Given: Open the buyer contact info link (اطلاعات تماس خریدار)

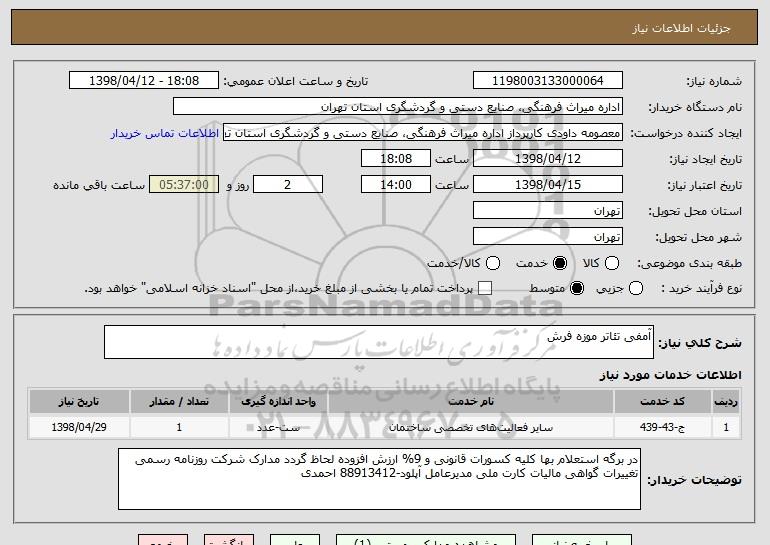Looking at the screenshot, I should point(165,134).
